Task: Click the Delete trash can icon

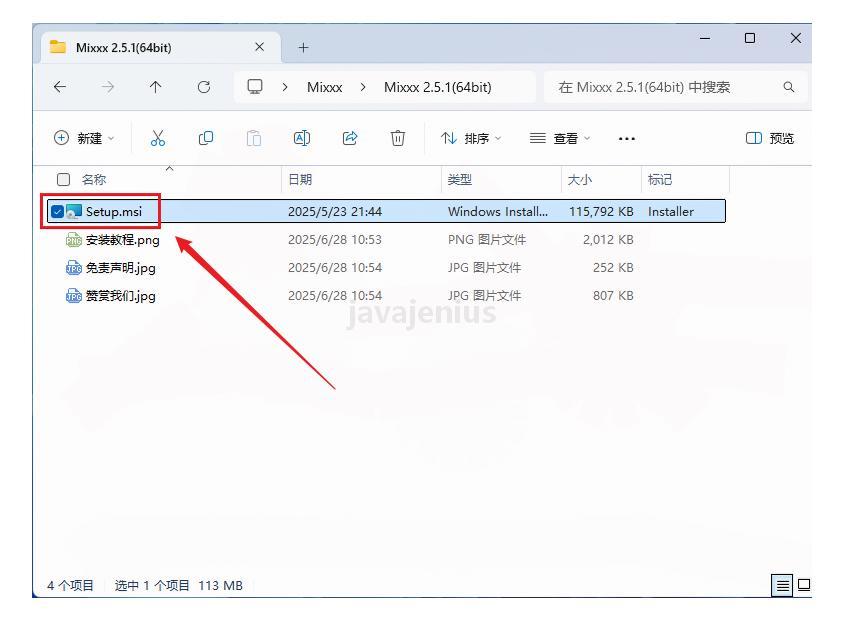Action: pos(398,138)
